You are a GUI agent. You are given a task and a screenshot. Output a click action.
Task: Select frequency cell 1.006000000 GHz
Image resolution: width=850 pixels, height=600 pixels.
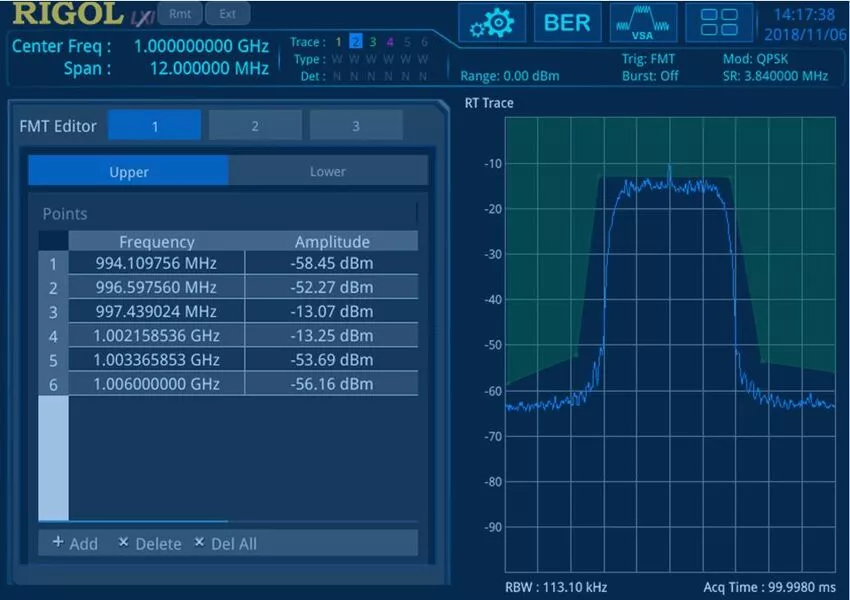pyautogui.click(x=156, y=384)
